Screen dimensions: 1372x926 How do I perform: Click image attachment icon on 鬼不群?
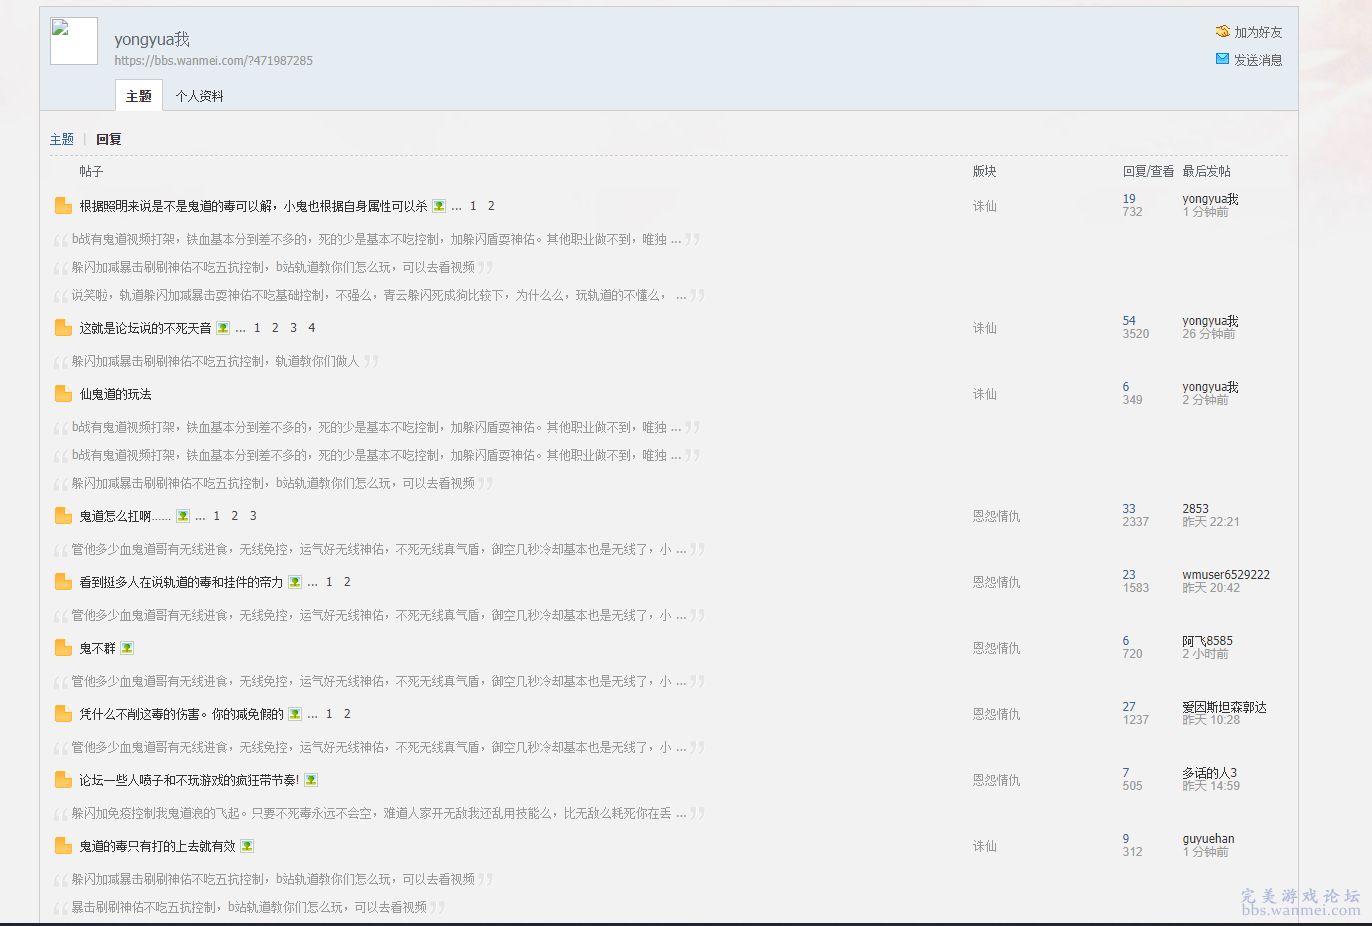(127, 648)
